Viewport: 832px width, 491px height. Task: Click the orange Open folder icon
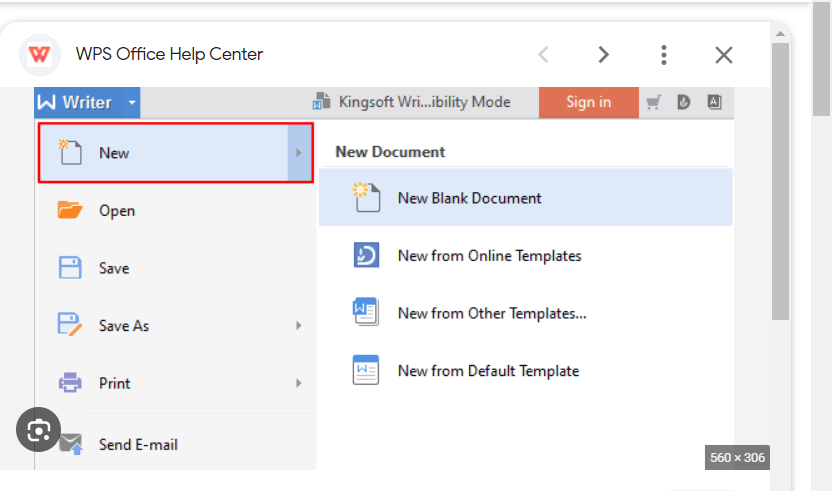coord(70,210)
